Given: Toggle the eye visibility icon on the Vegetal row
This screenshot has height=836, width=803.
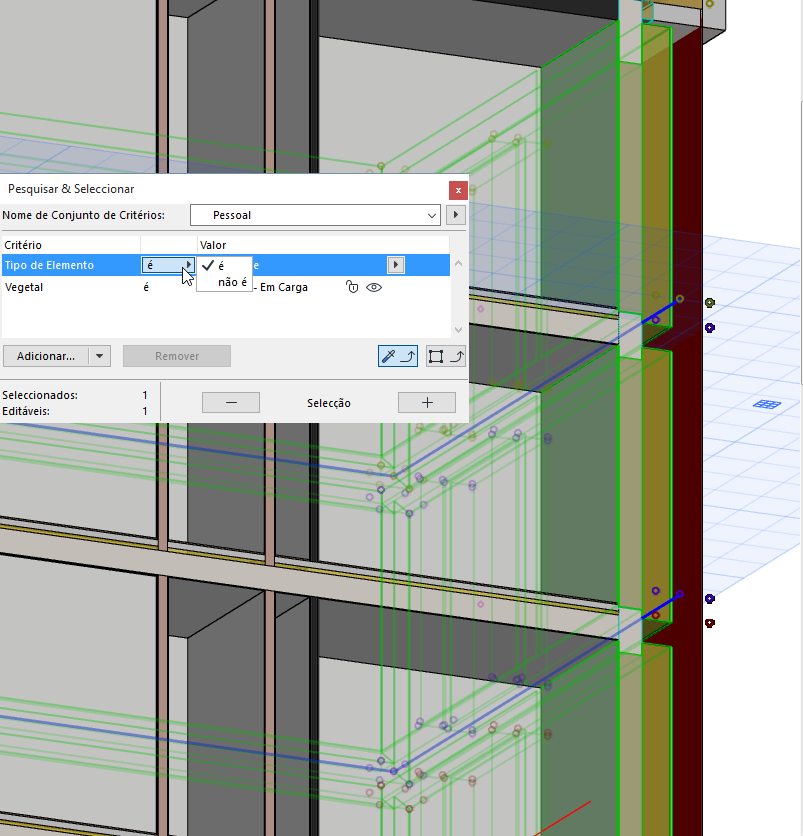Looking at the screenshot, I should pos(374,287).
